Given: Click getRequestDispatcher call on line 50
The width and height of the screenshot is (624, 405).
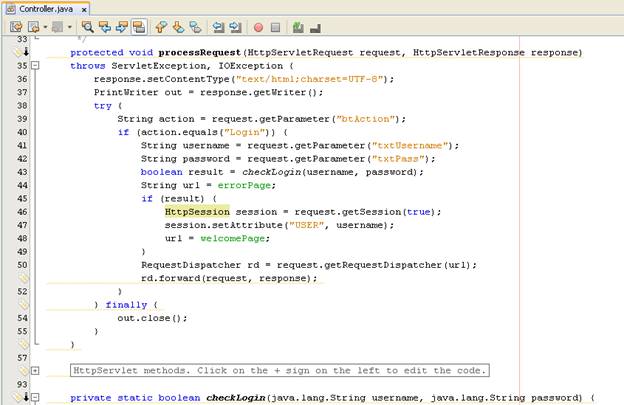Looking at the screenshot, I should [383, 265].
